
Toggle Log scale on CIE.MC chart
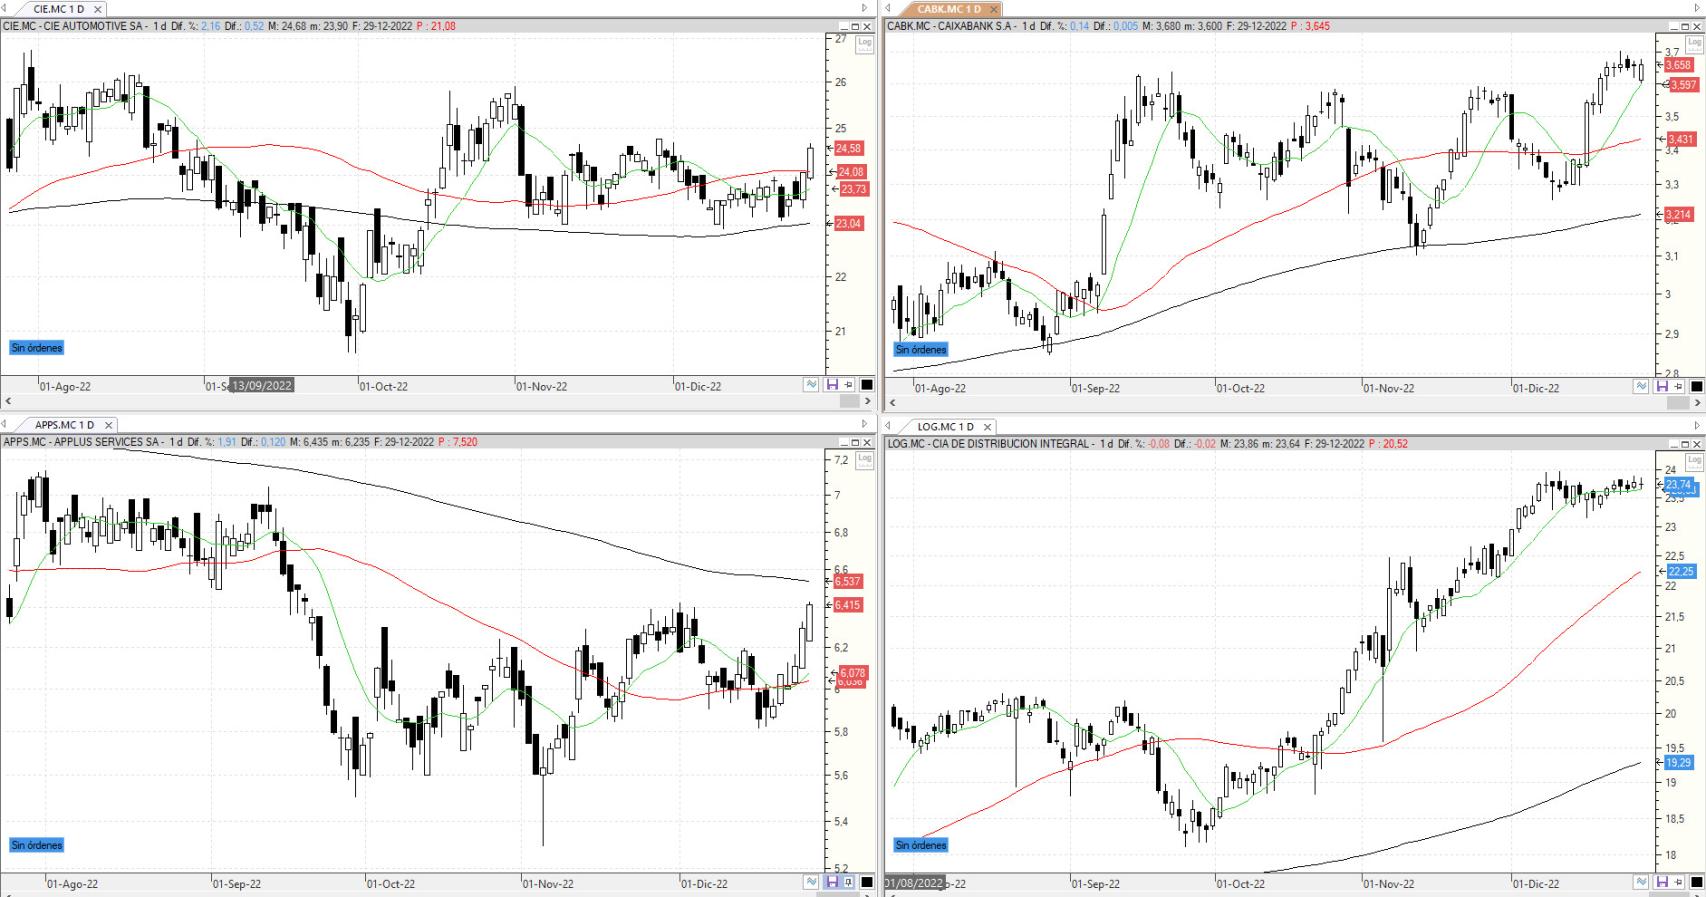(865, 44)
